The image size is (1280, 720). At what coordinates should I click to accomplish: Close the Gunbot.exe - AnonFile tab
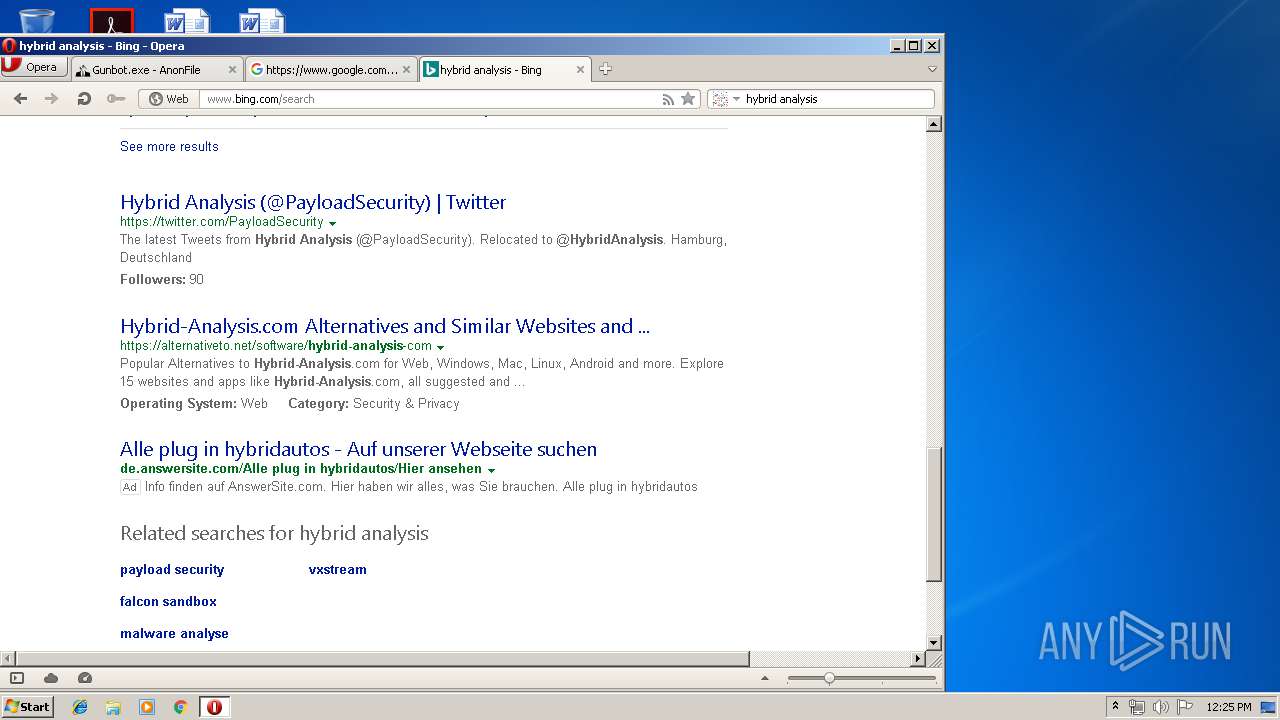pos(232,70)
